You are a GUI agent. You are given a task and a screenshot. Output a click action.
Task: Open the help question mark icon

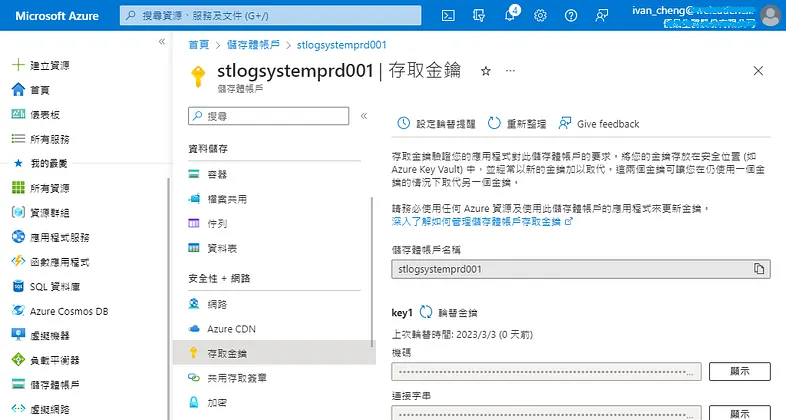(570, 16)
